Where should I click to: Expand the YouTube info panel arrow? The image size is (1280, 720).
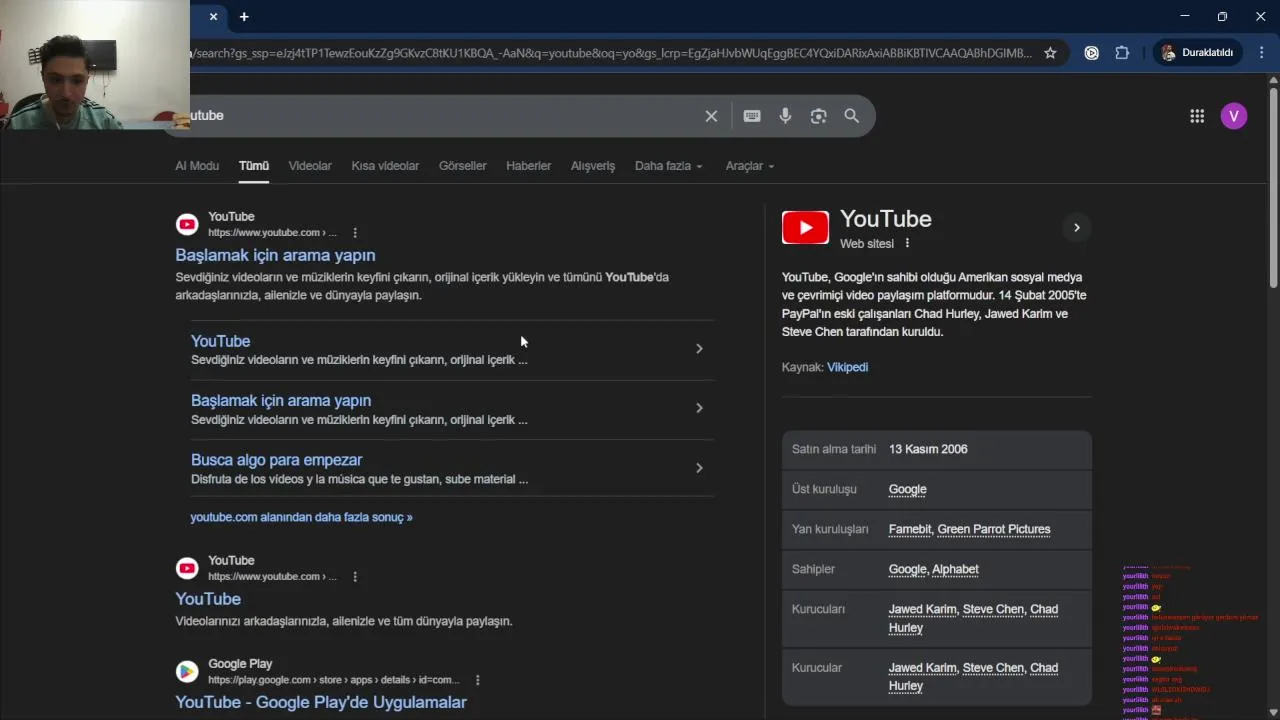tap(1076, 228)
